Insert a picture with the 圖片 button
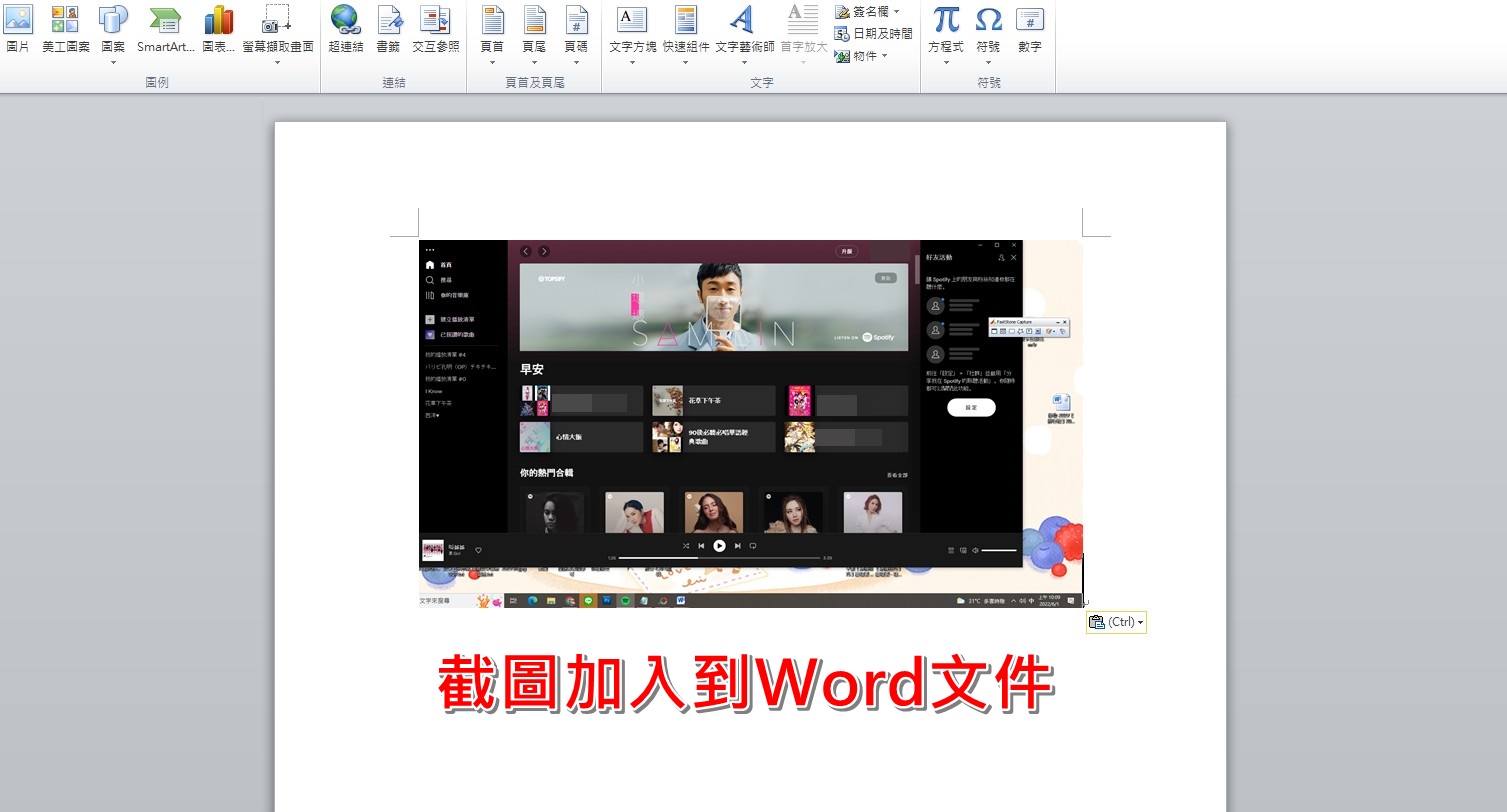This screenshot has height=812, width=1507. (18, 30)
